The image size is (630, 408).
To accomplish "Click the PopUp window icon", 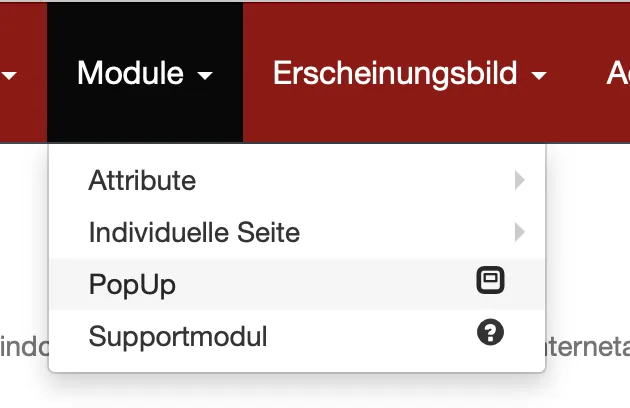I will coord(490,282).
